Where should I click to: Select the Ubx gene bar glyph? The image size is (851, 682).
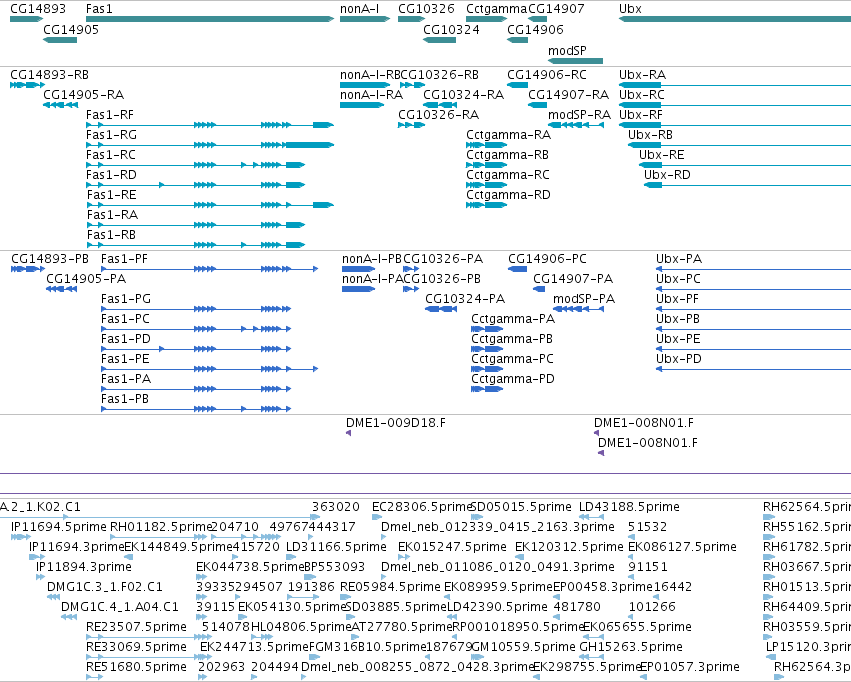coord(735,19)
